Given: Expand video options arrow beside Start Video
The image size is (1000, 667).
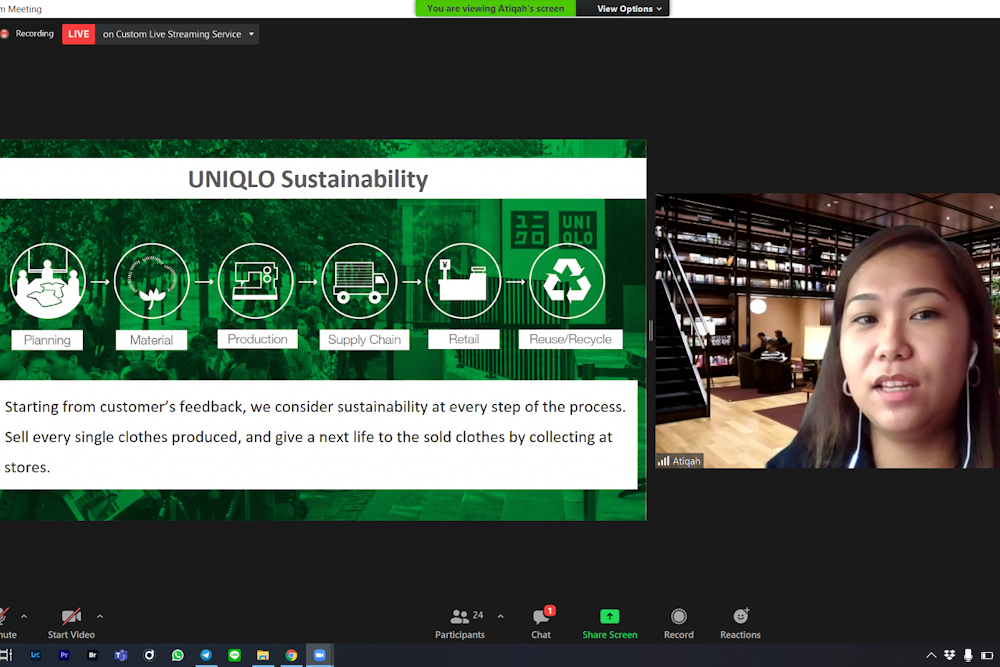Looking at the screenshot, I should (x=100, y=616).
